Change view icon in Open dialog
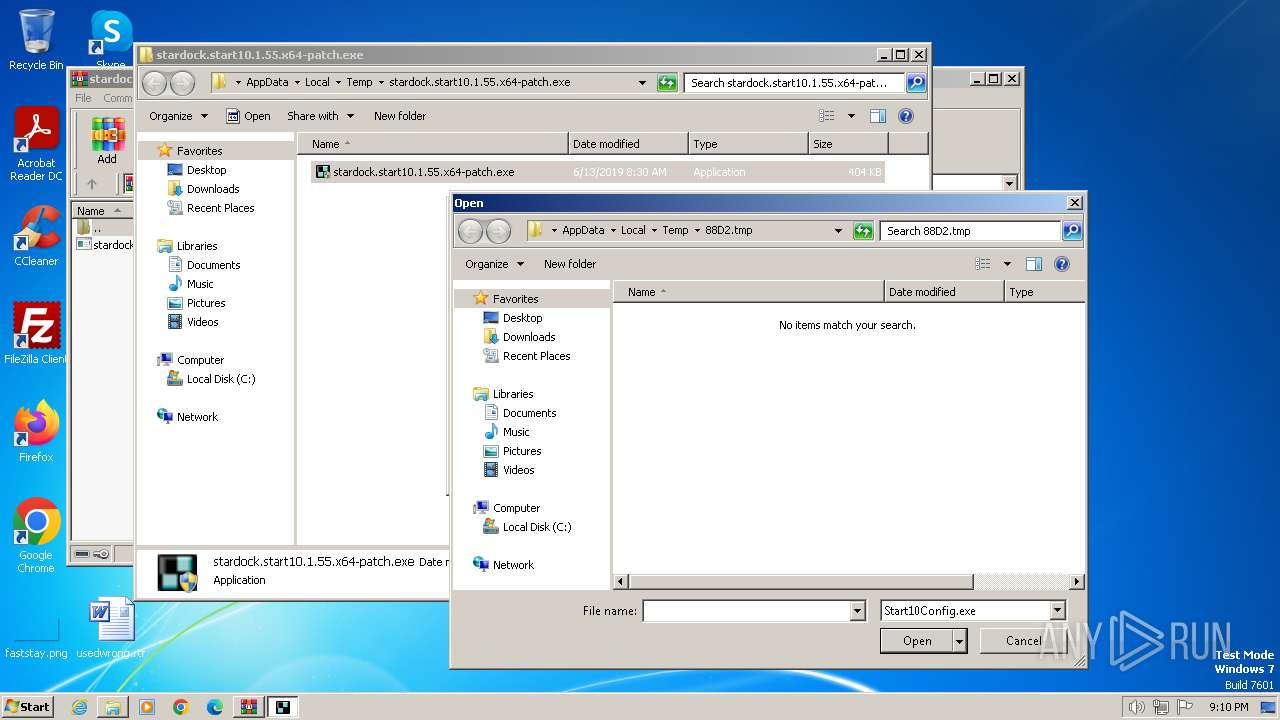This screenshot has width=1280, height=720. click(x=983, y=264)
